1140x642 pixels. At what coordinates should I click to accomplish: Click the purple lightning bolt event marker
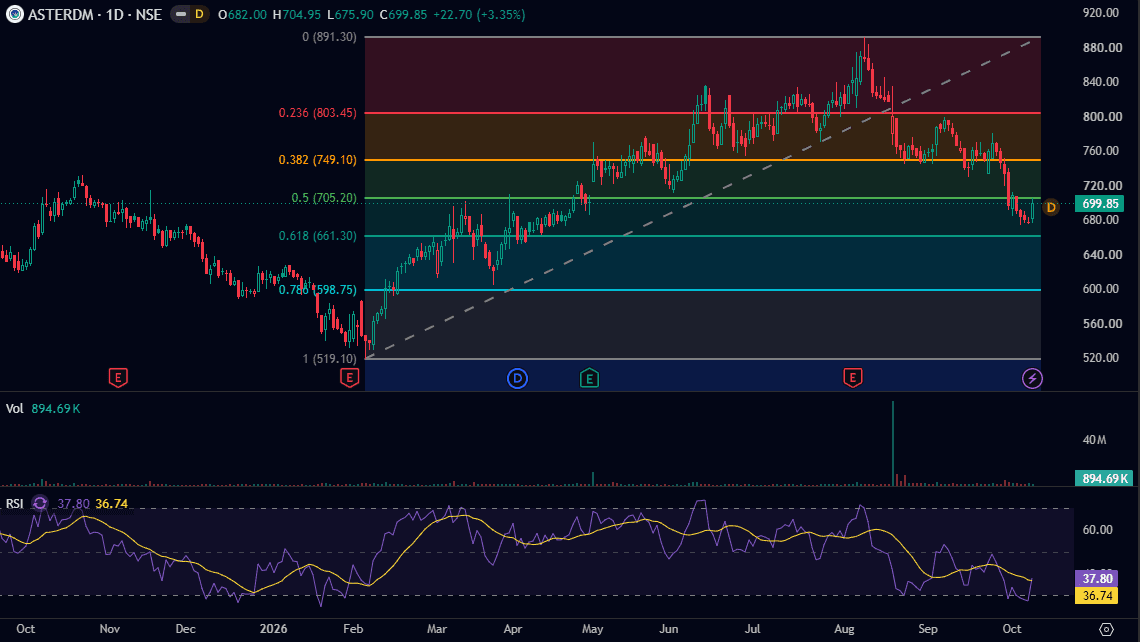tap(1032, 378)
